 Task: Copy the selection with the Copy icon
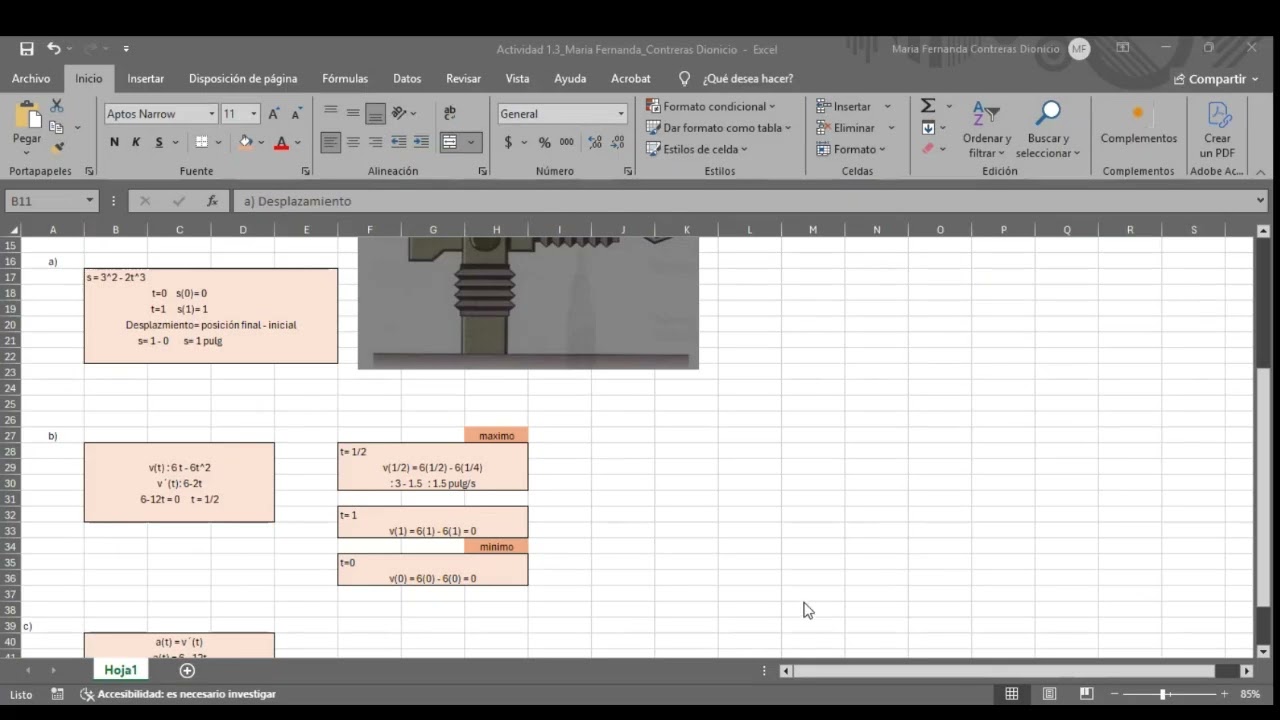click(x=57, y=127)
